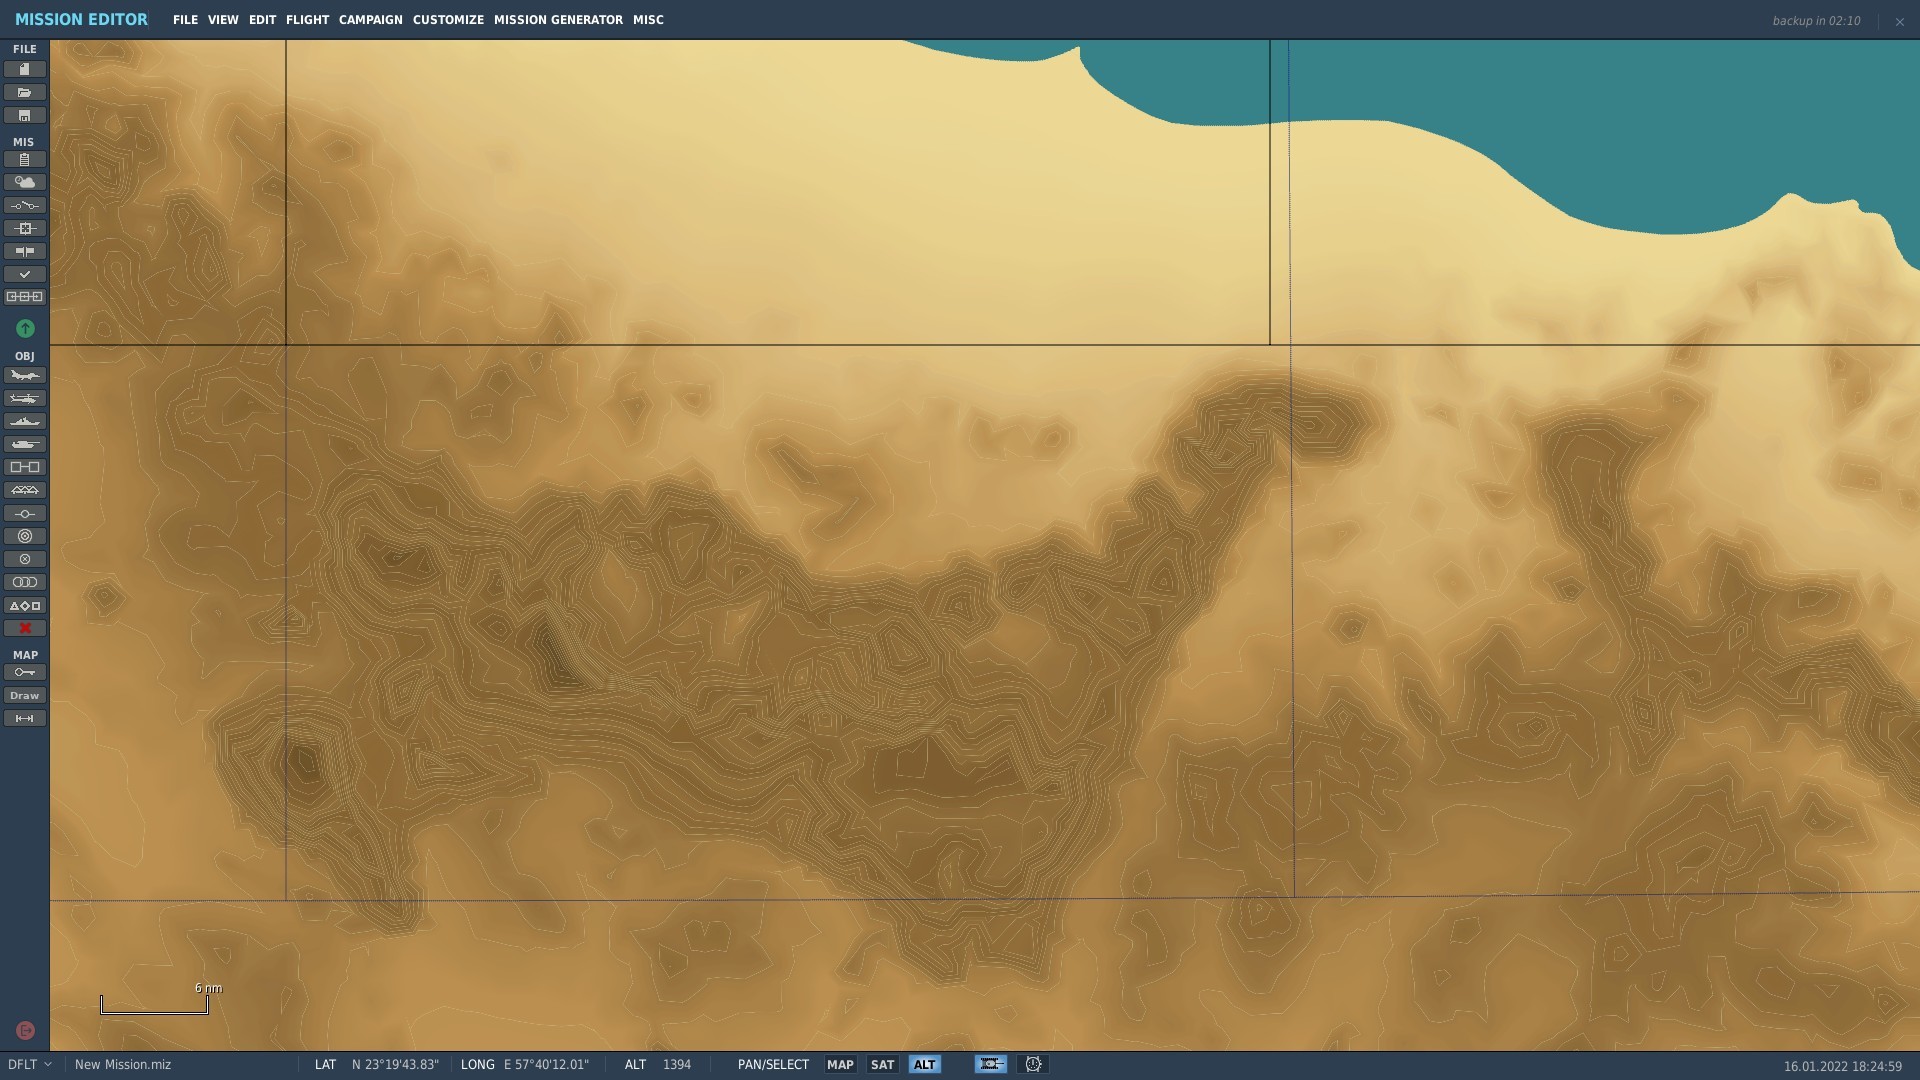1920x1080 pixels.
Task: Add a helicopter group
Action: point(25,398)
